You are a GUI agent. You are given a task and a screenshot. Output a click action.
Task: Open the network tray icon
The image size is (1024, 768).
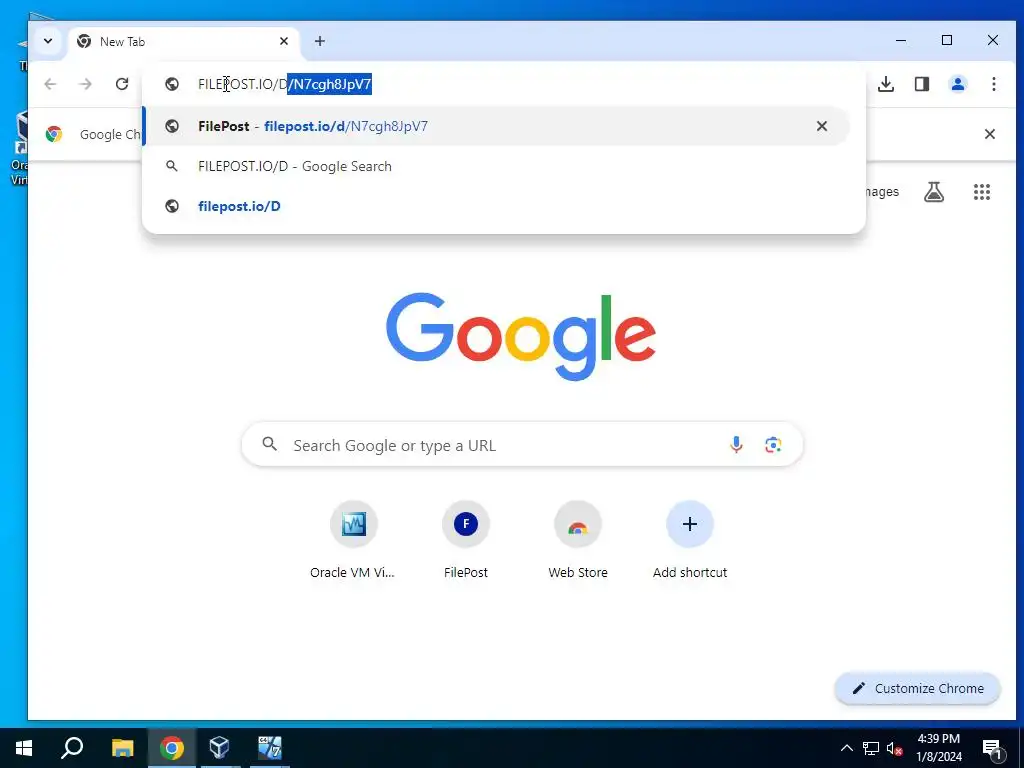[871, 748]
